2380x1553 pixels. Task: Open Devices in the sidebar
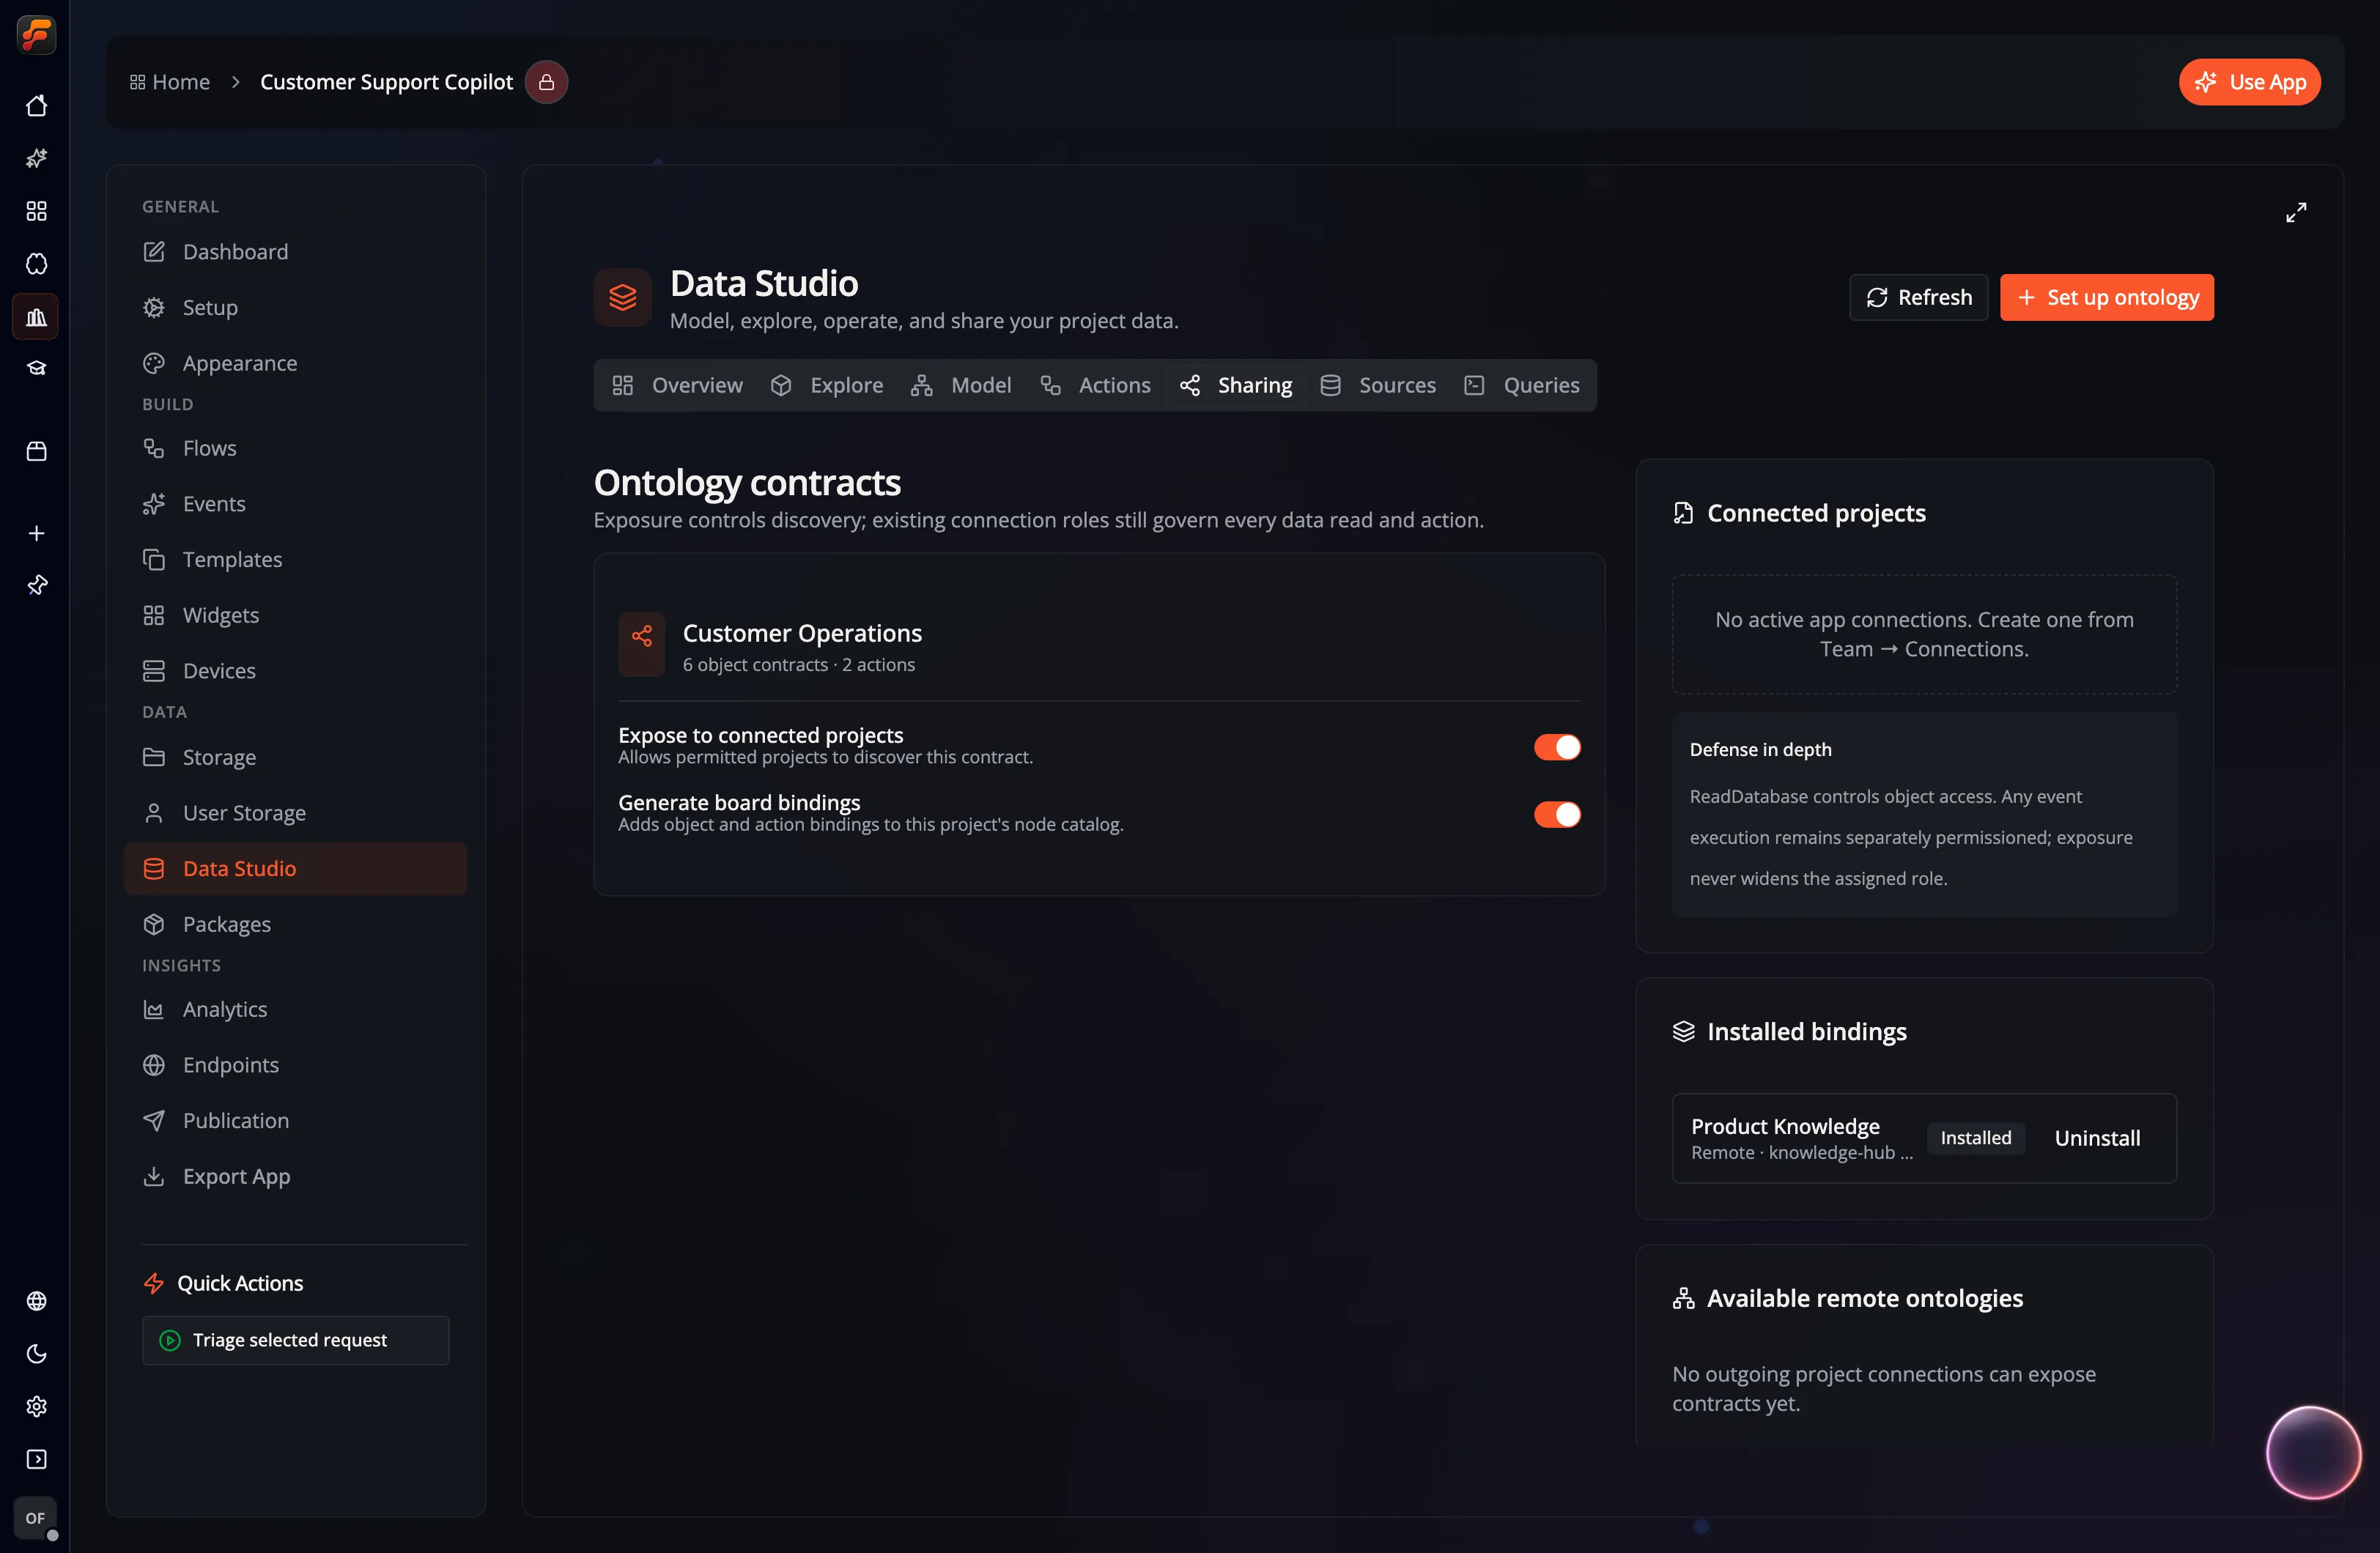click(x=295, y=671)
